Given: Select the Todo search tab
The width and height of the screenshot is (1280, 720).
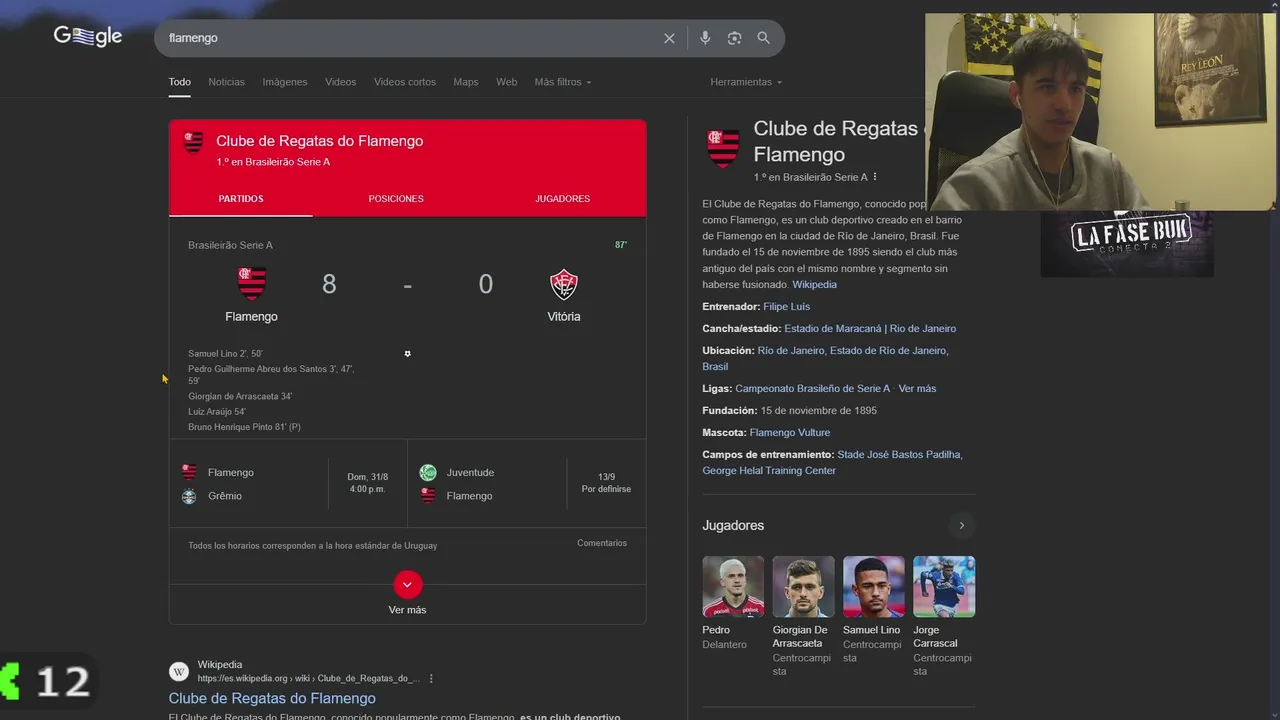Looking at the screenshot, I should pyautogui.click(x=179, y=82).
